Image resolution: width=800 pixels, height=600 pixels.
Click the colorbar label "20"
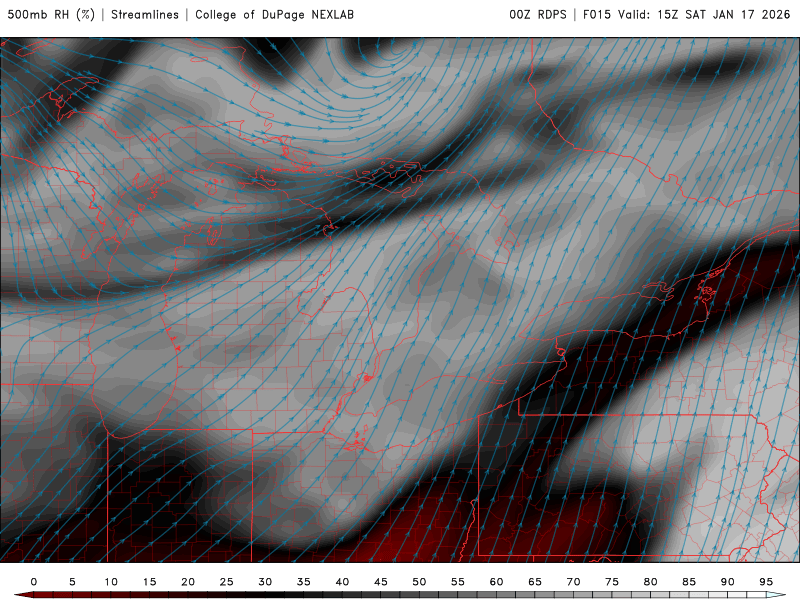(x=188, y=582)
